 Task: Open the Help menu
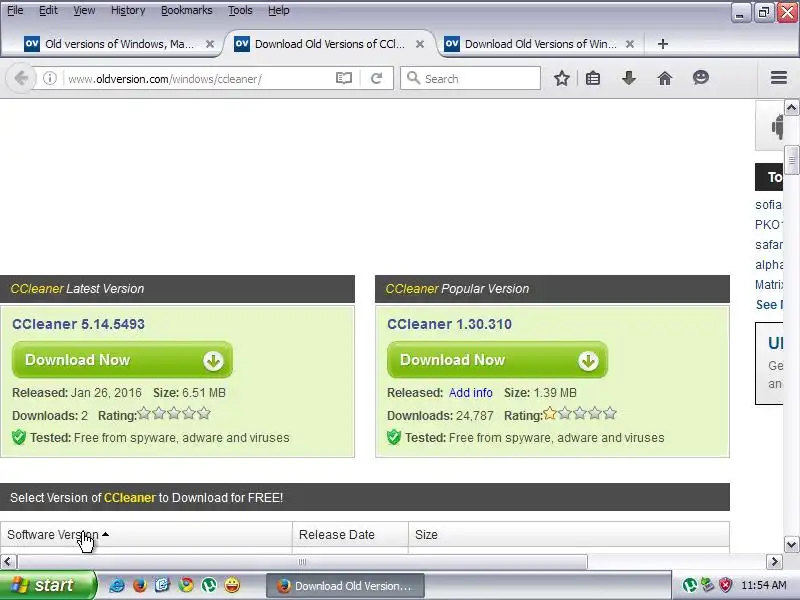(279, 10)
